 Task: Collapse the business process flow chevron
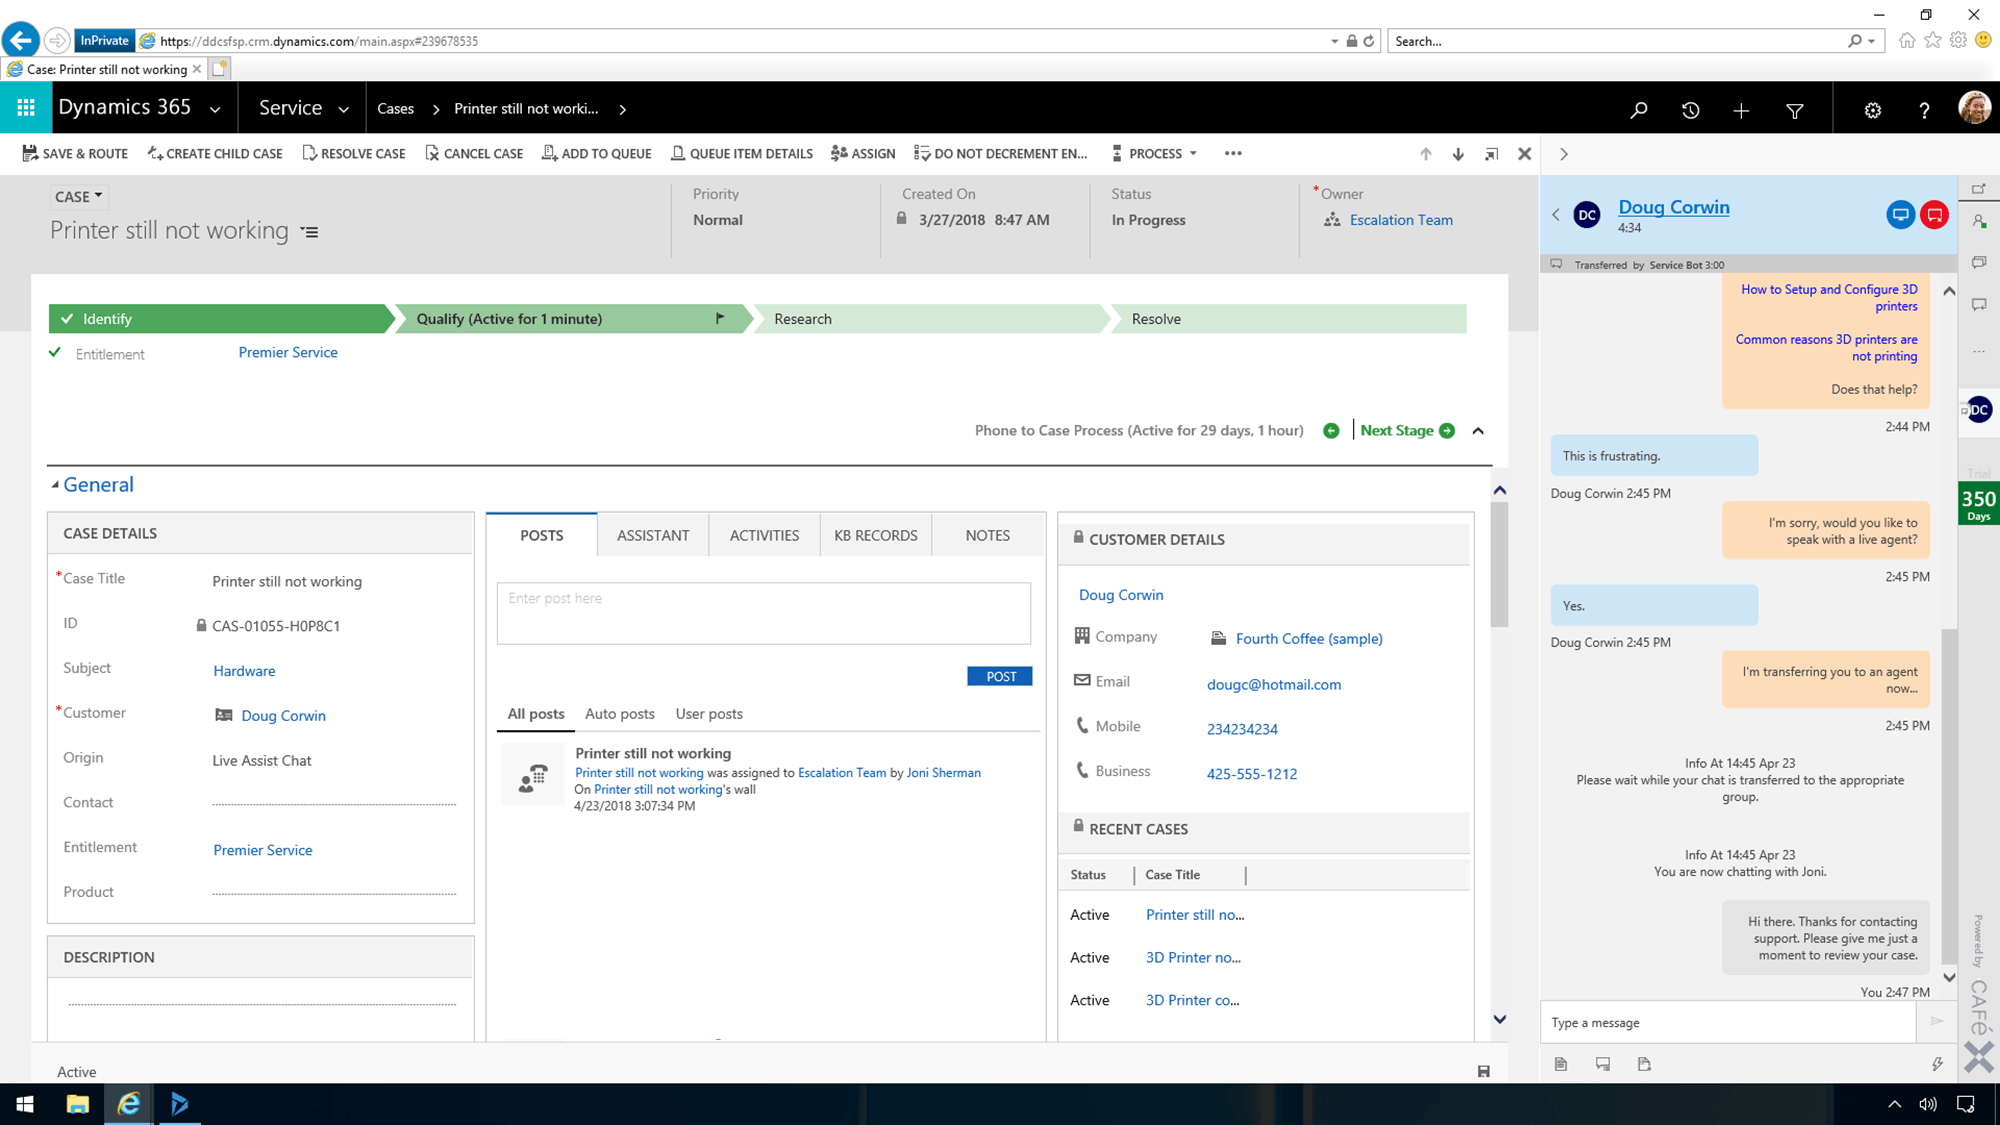tap(1478, 431)
